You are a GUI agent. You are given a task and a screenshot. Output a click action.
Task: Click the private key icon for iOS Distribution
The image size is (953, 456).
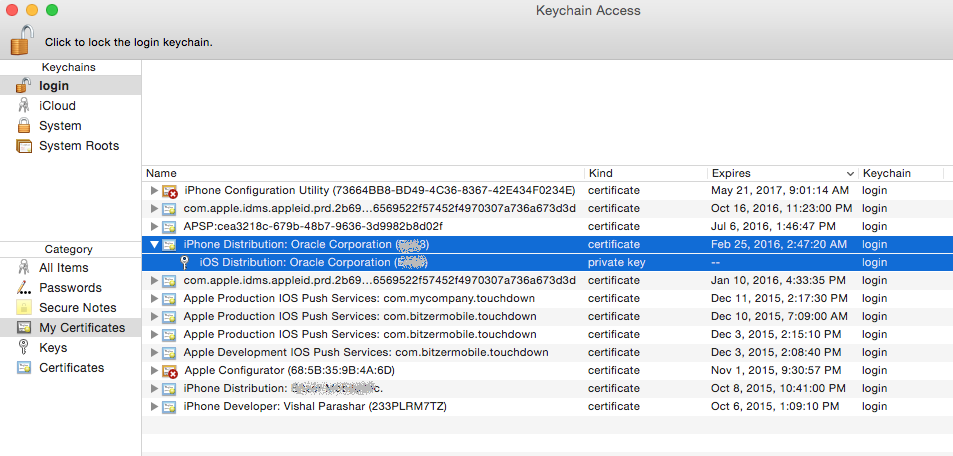point(185,263)
